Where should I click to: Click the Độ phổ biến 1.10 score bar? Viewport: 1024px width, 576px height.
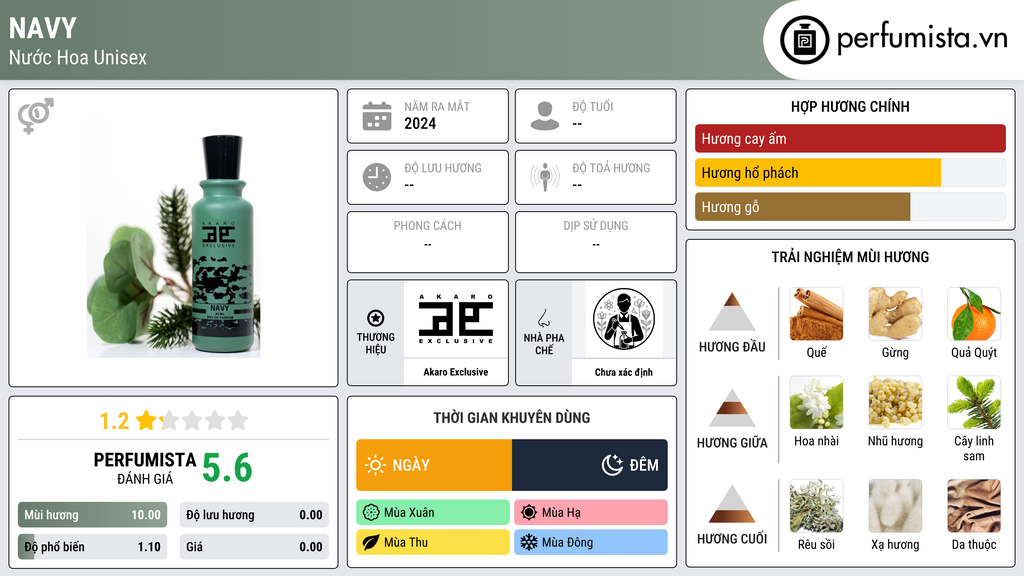click(x=93, y=547)
